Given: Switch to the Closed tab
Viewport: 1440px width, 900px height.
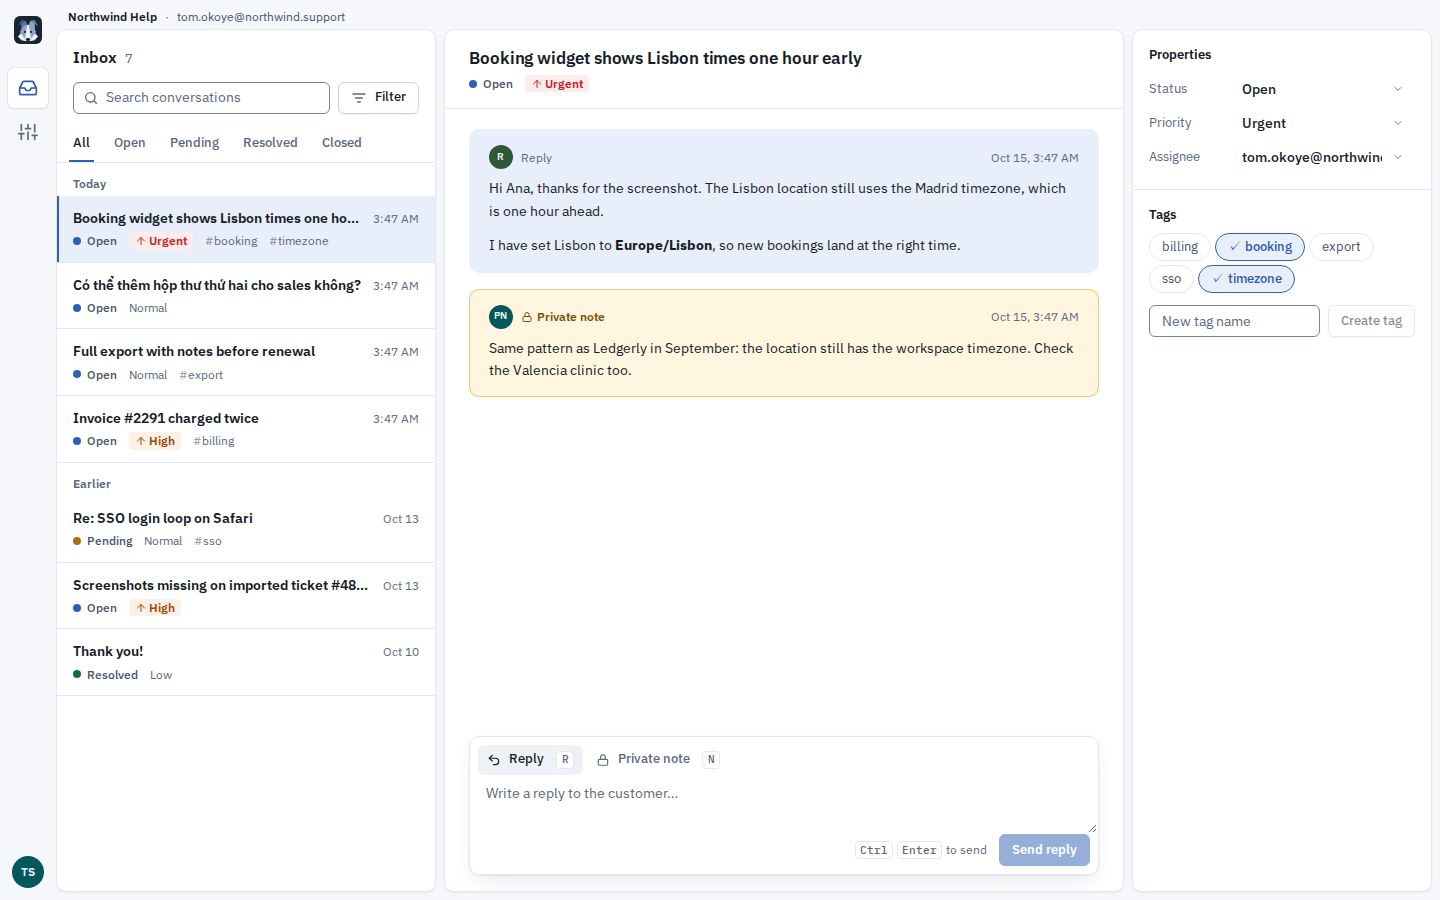Looking at the screenshot, I should [342, 143].
